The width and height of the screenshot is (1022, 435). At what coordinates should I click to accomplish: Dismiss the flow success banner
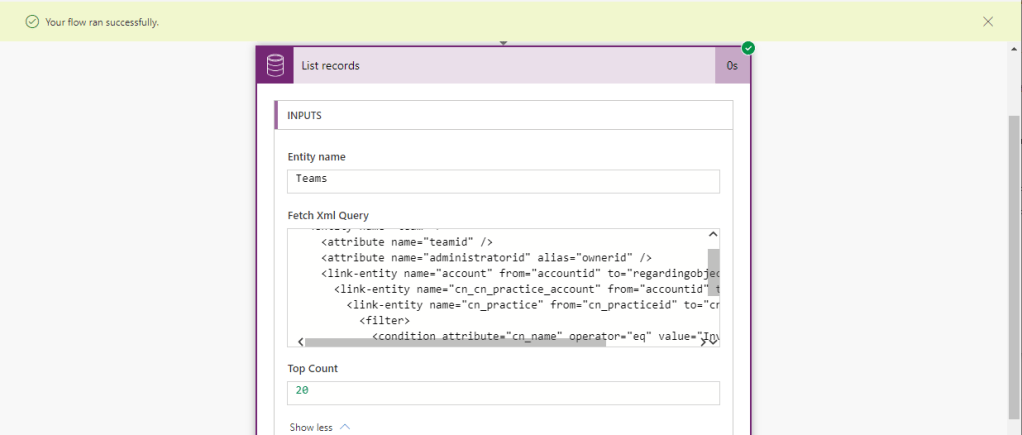click(988, 21)
